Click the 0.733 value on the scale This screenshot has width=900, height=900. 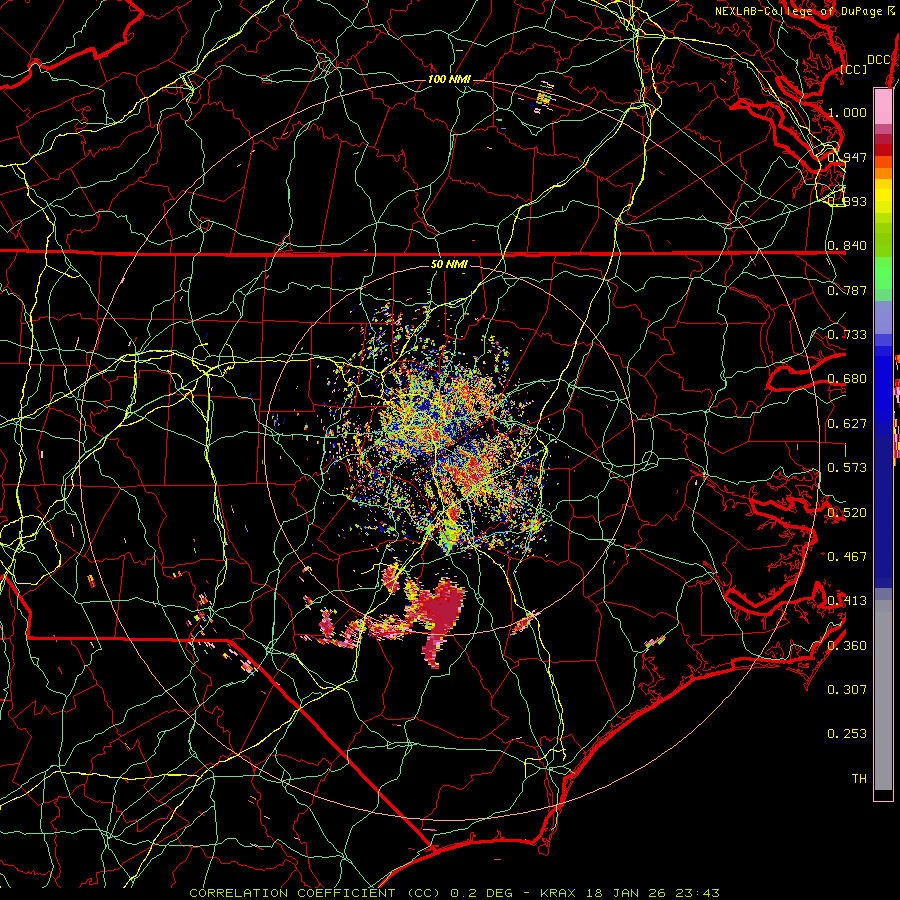[847, 335]
